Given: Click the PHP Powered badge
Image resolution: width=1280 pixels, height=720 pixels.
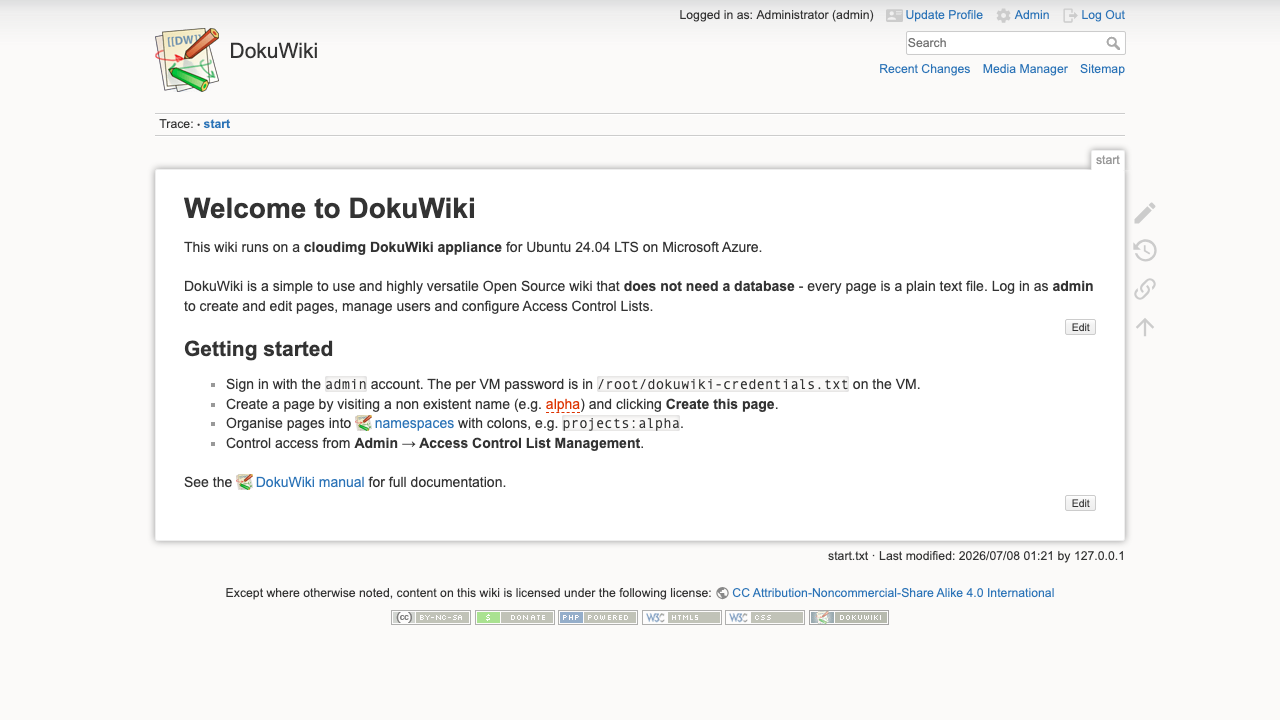Looking at the screenshot, I should (x=598, y=617).
